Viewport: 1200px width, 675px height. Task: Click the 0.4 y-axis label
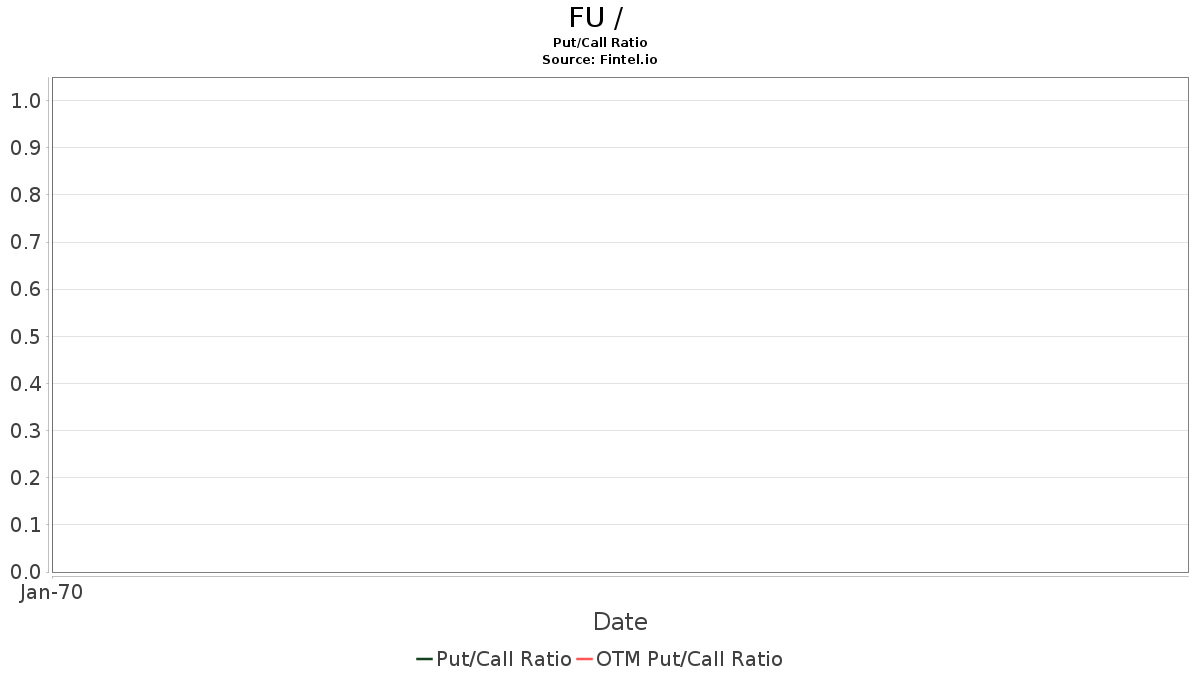pyautogui.click(x=26, y=383)
